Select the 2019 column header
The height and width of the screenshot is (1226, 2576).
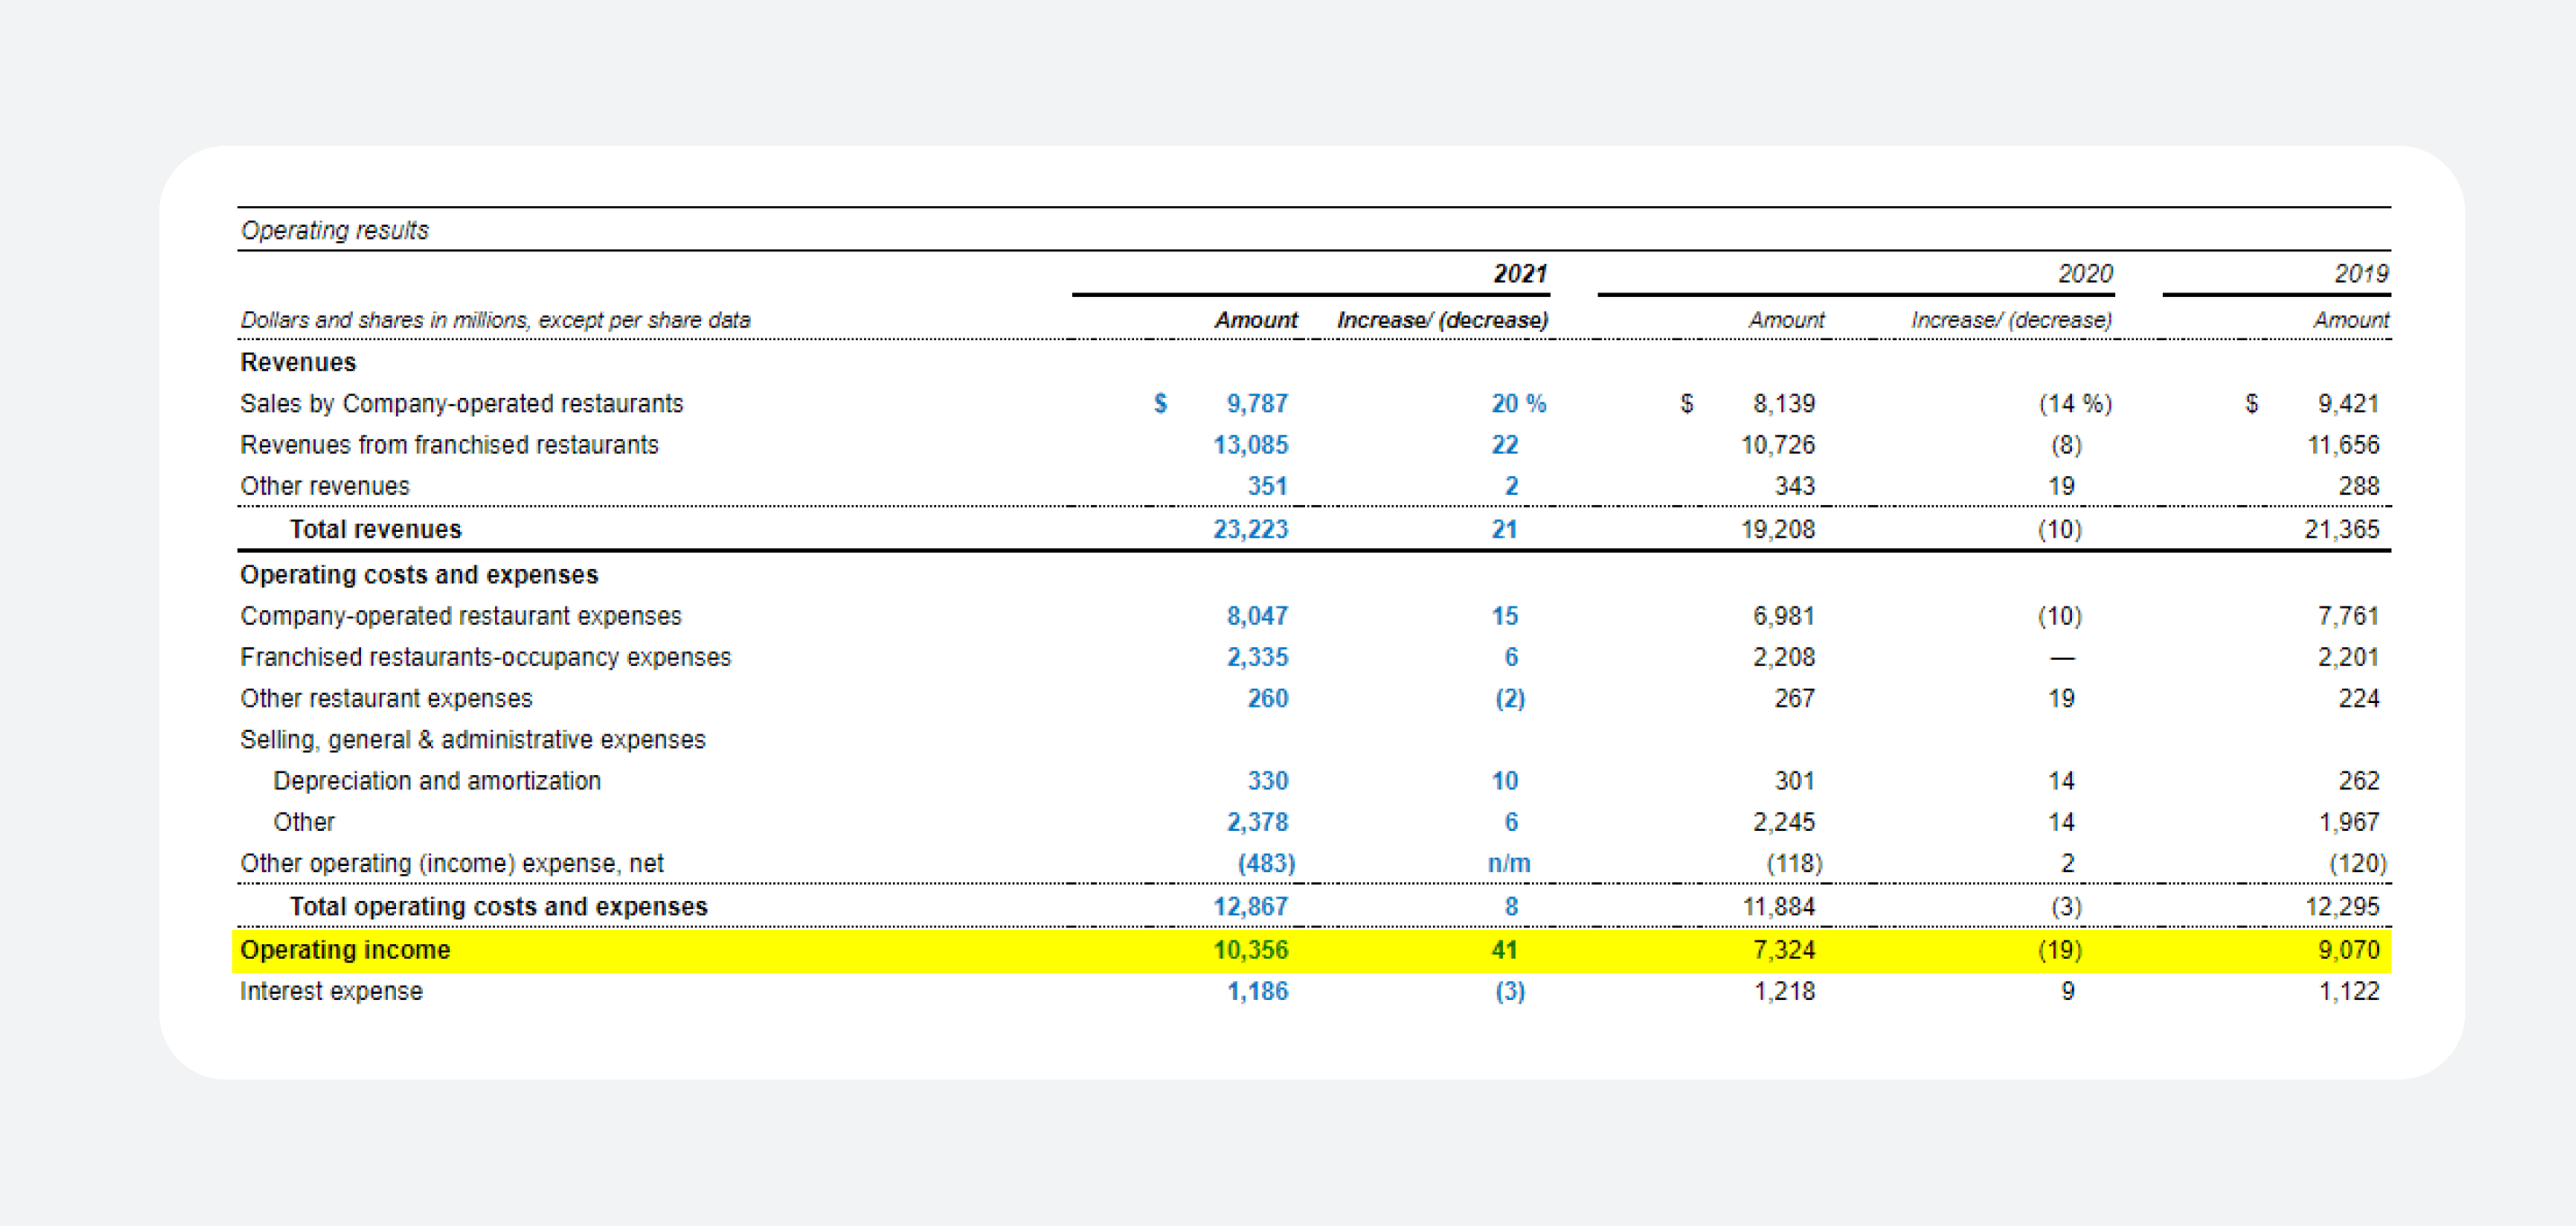click(2361, 273)
